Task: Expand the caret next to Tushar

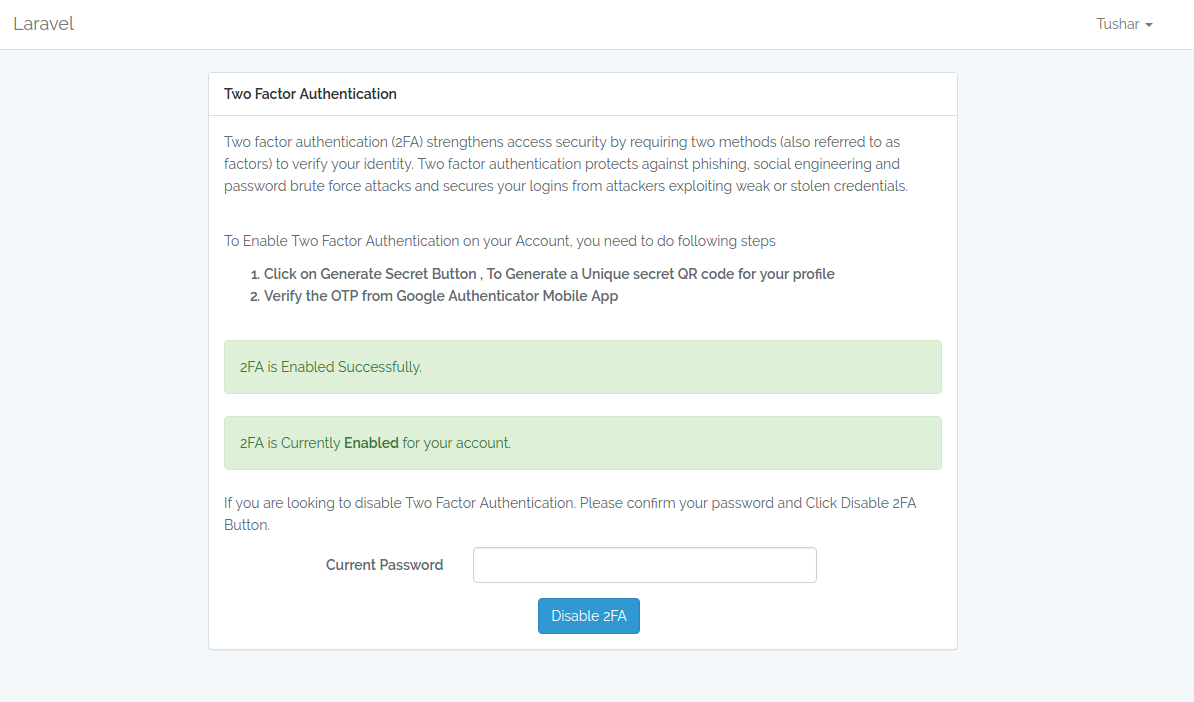Action: tap(1149, 25)
